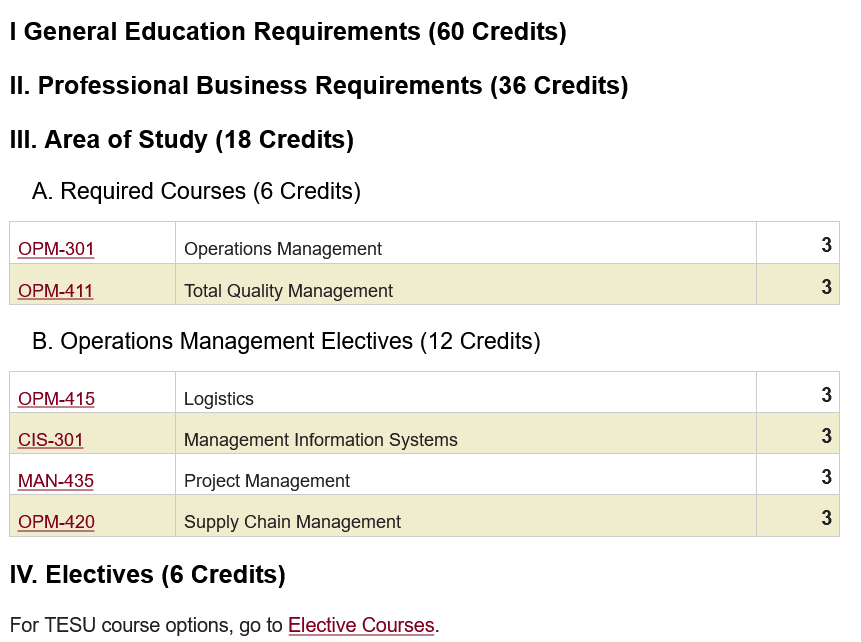Click the Total Quality Management title cell
Image resolution: width=861 pixels, height=642 pixels.
289,291
